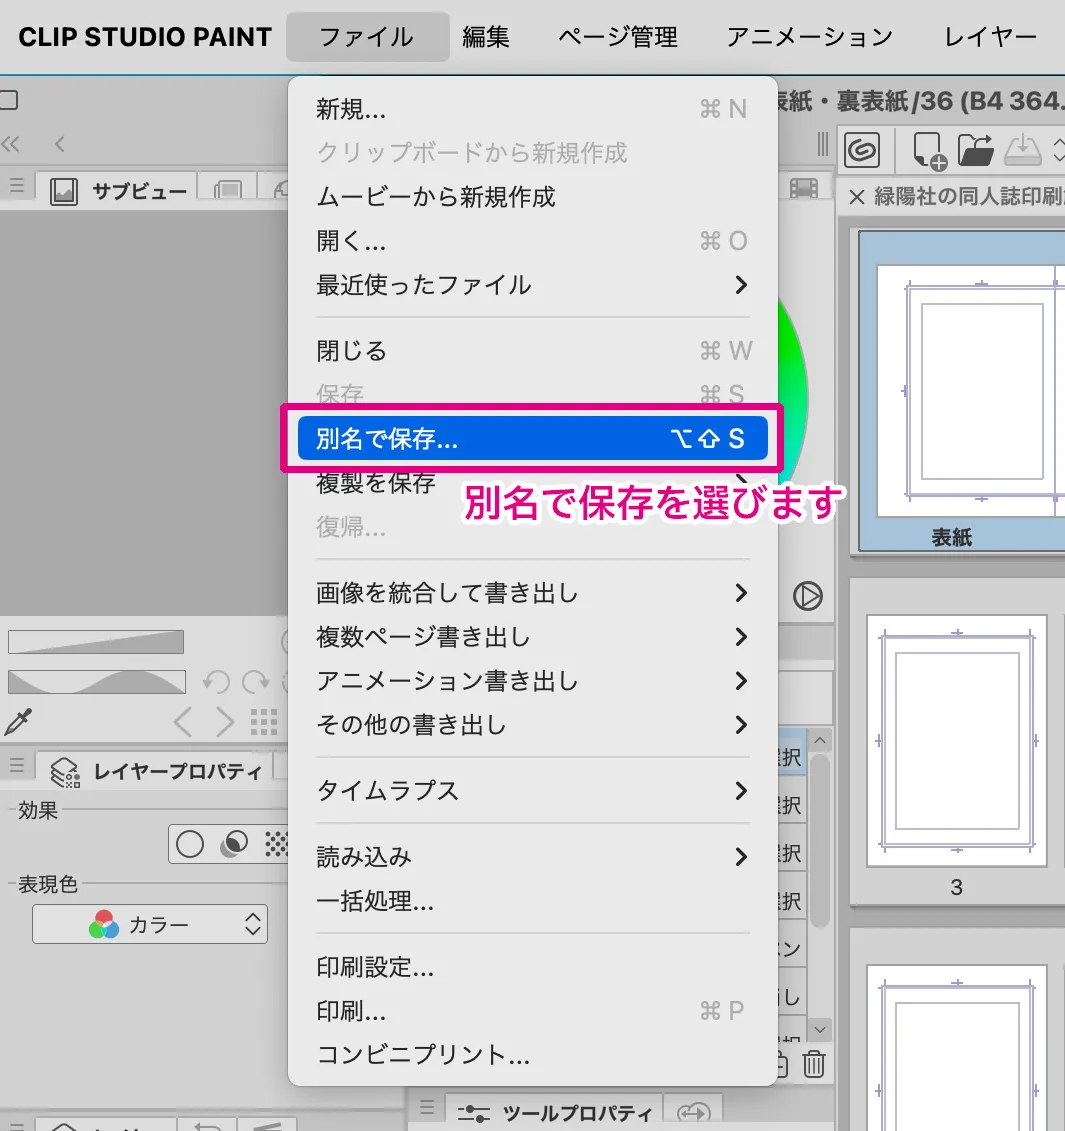1065x1131 pixels.
Task: Click the grid dots icon in sub view
Action: (263, 722)
